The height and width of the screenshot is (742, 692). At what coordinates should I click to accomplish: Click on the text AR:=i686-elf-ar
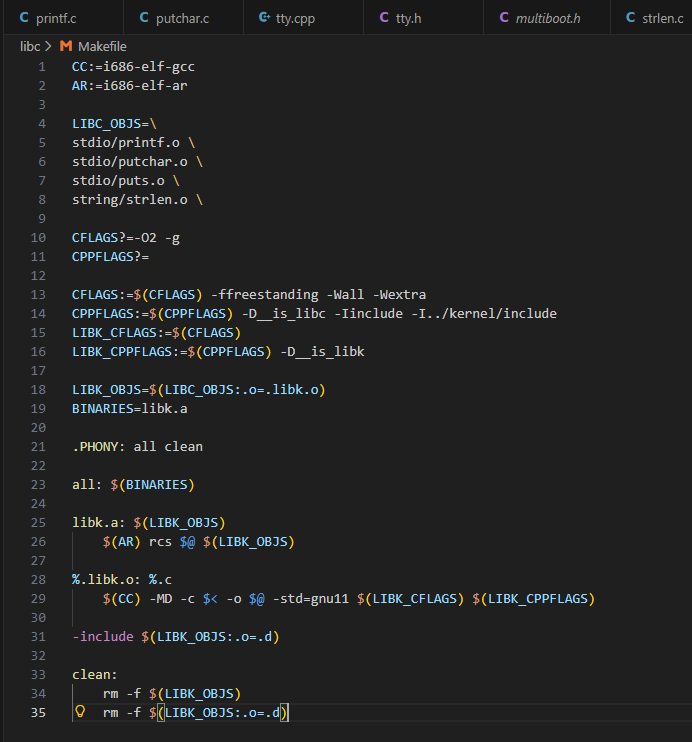(x=130, y=86)
